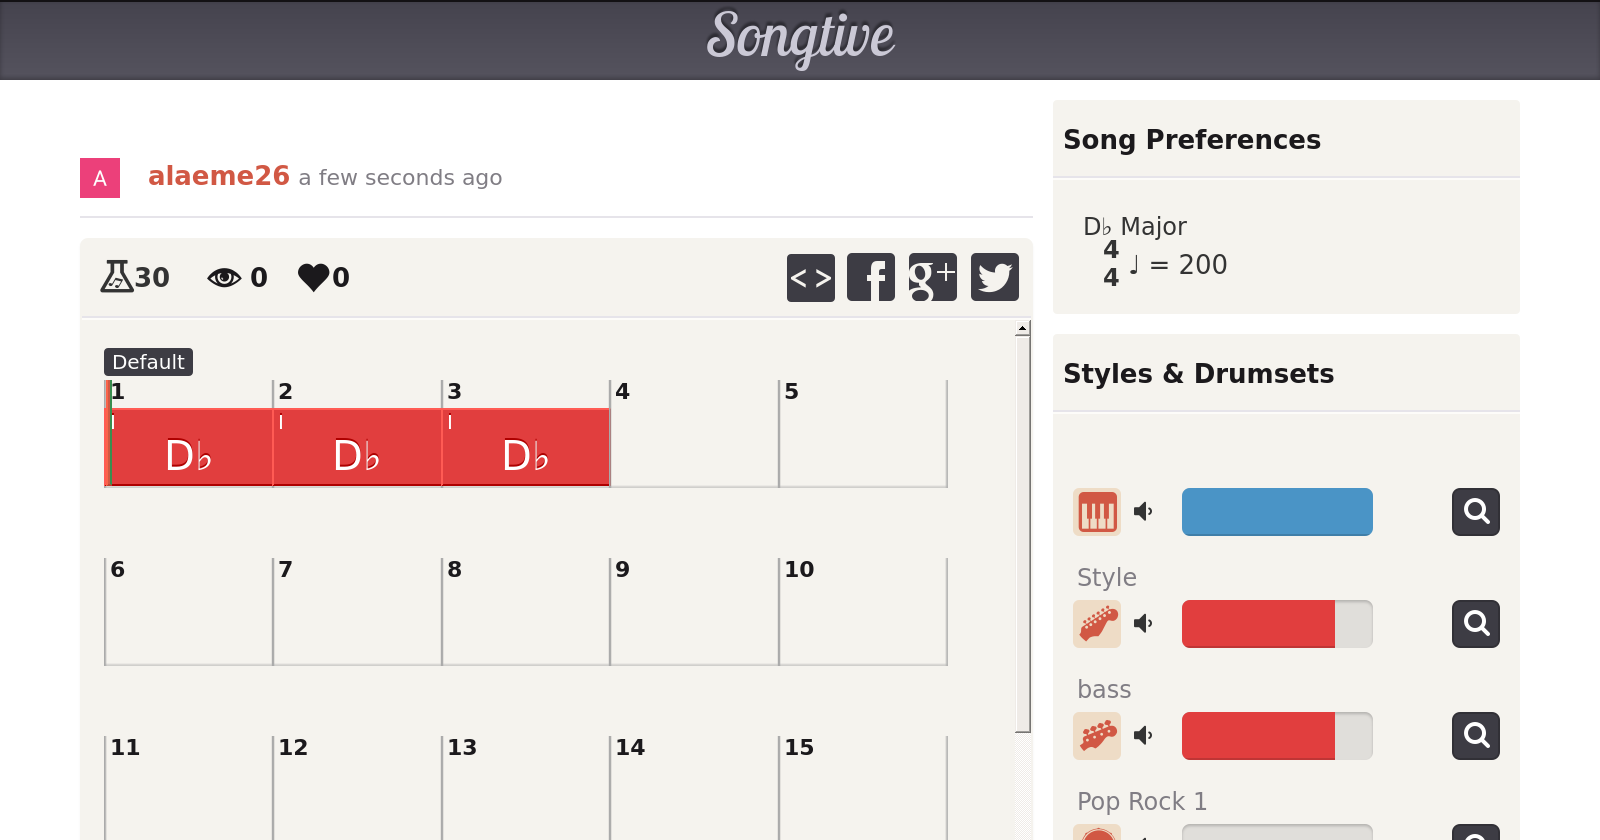Select the D♭ chord in measure 2
The height and width of the screenshot is (840, 1600).
[357, 455]
